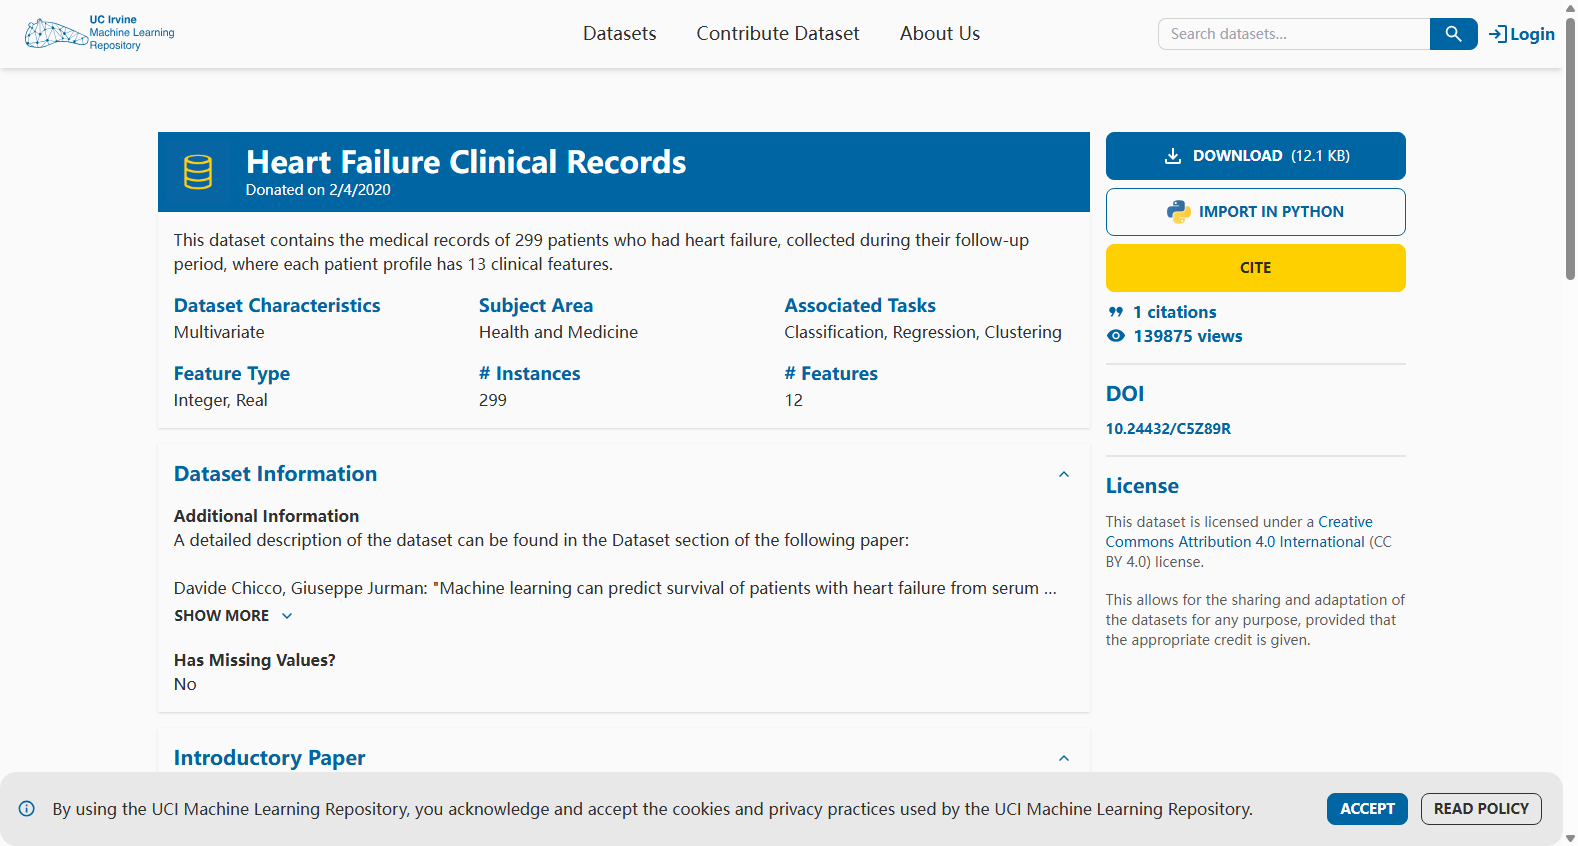Click Read Policy button

tap(1481, 809)
